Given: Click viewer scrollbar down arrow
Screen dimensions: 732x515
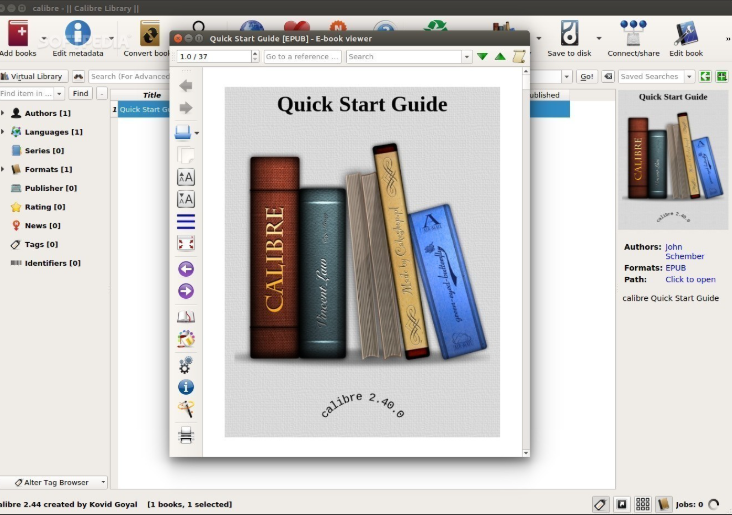Looking at the screenshot, I should coord(526,452).
